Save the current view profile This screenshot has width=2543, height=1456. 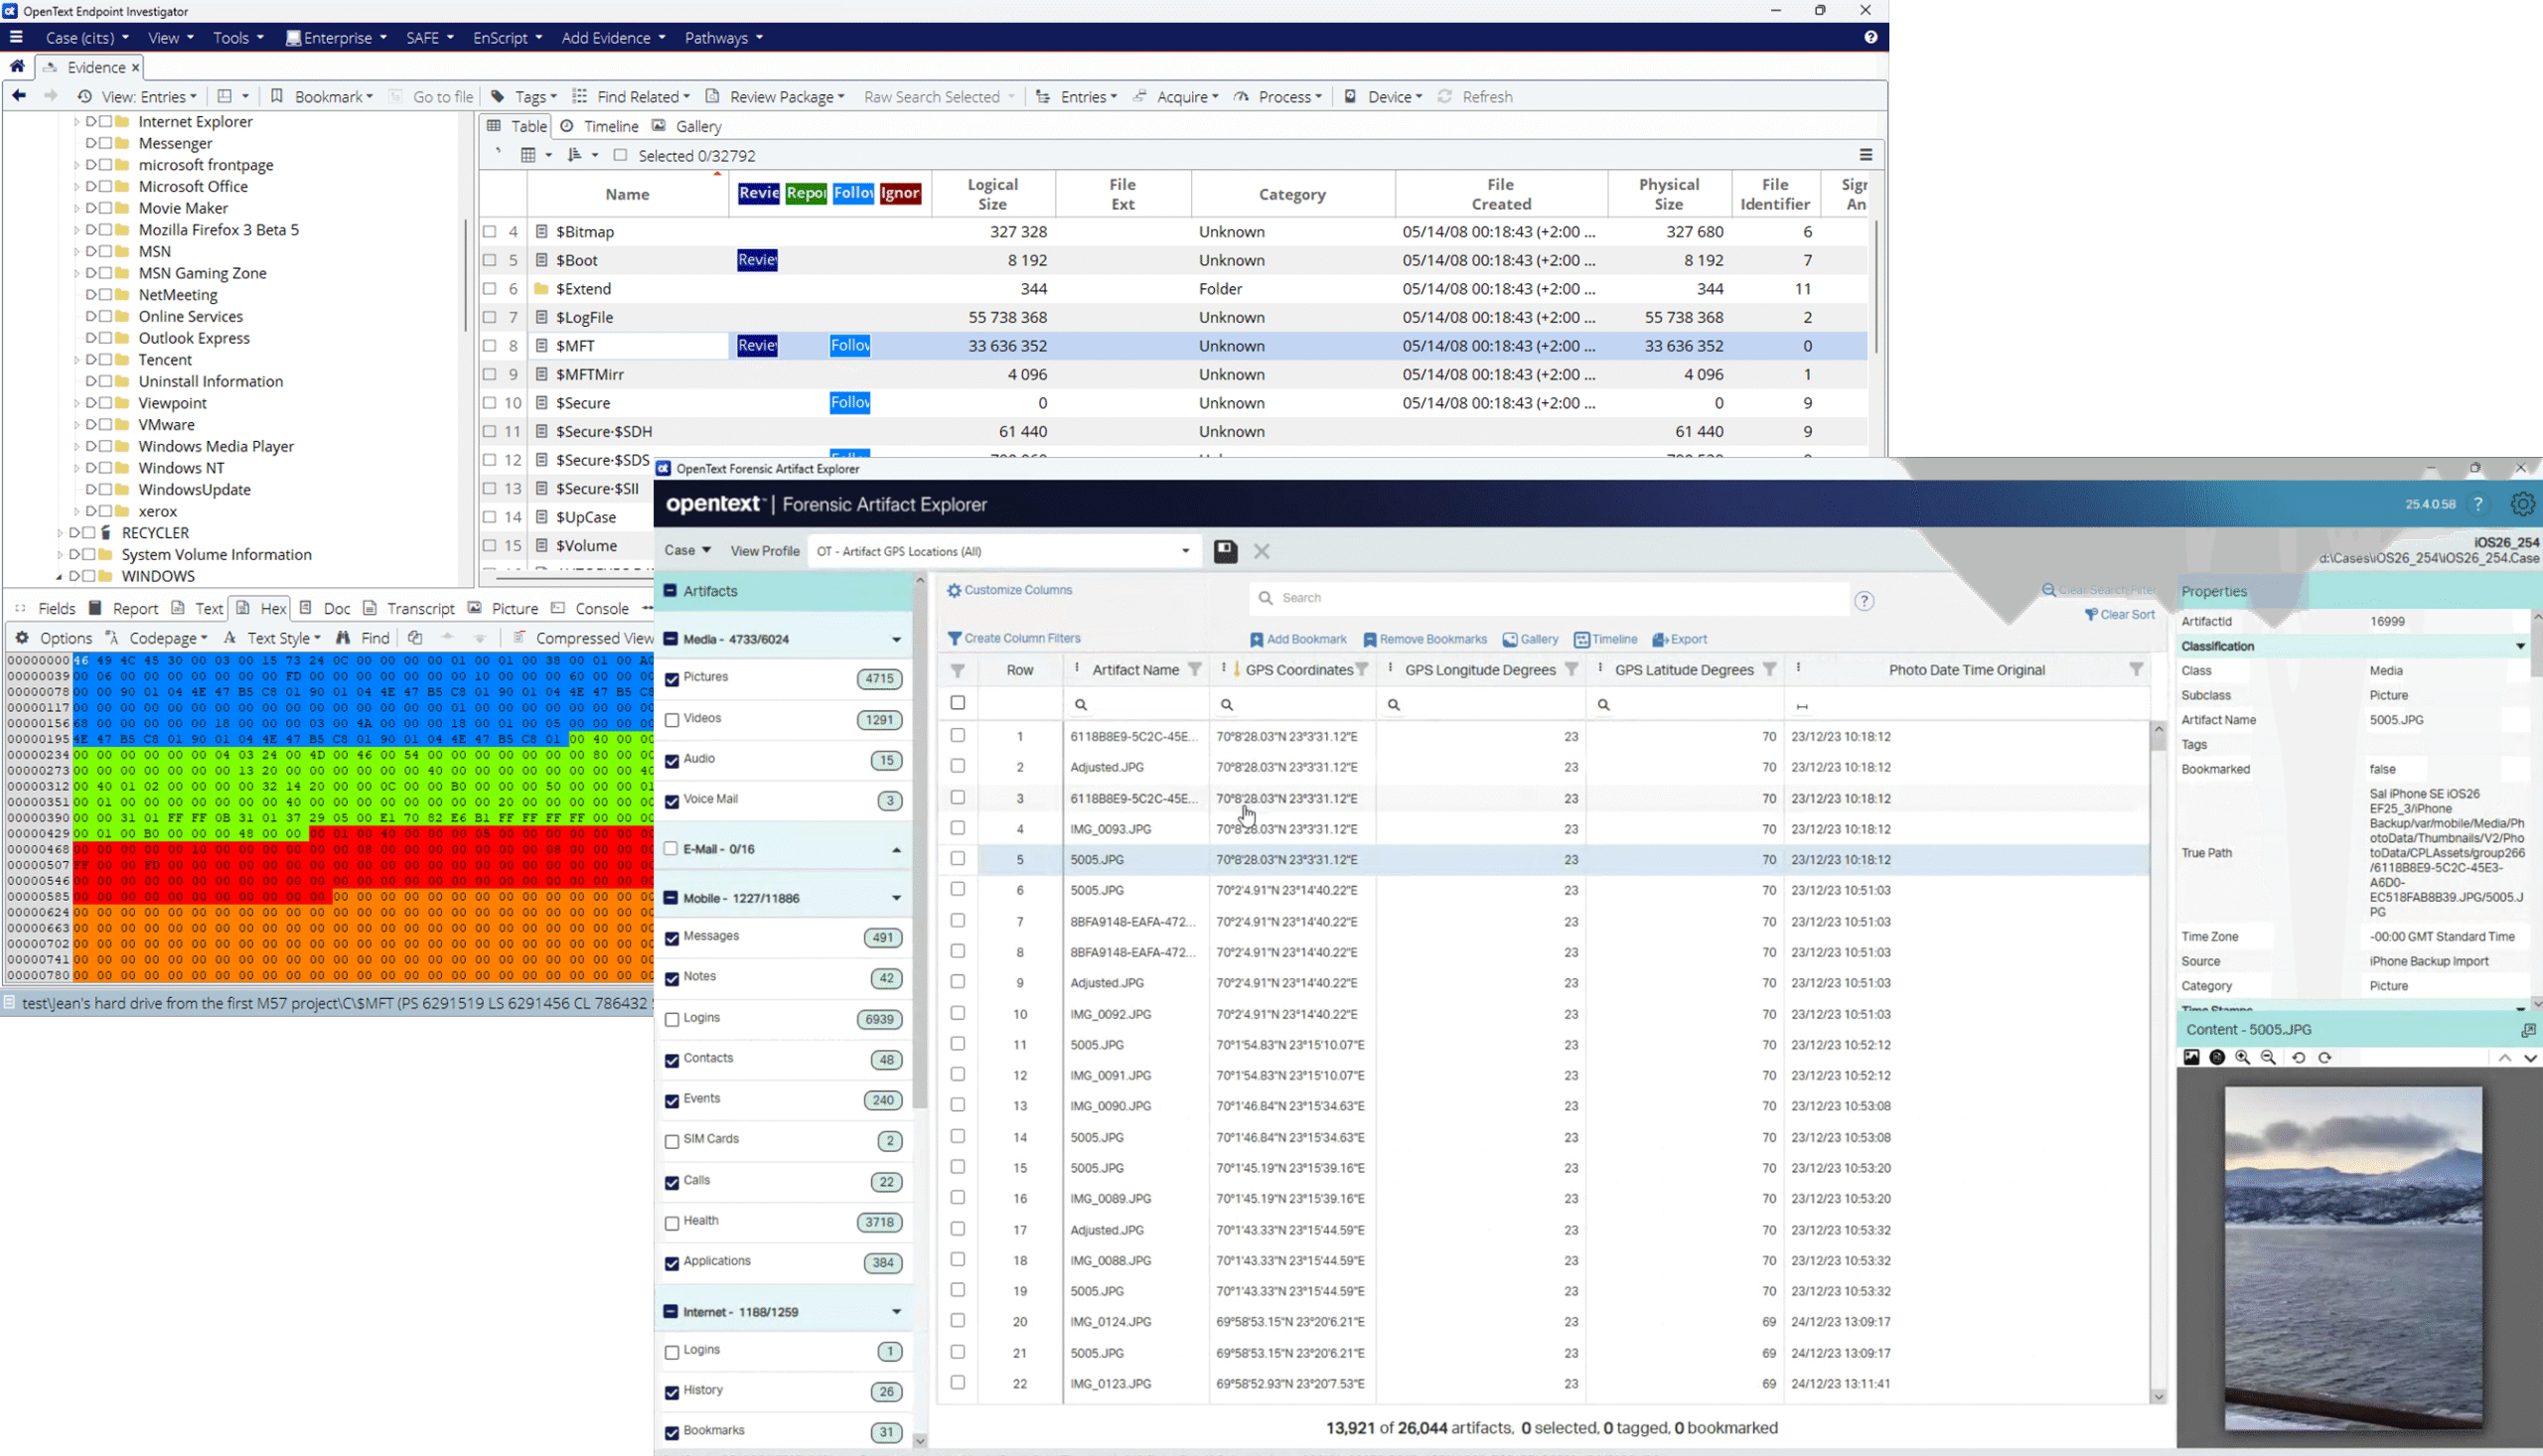1224,551
